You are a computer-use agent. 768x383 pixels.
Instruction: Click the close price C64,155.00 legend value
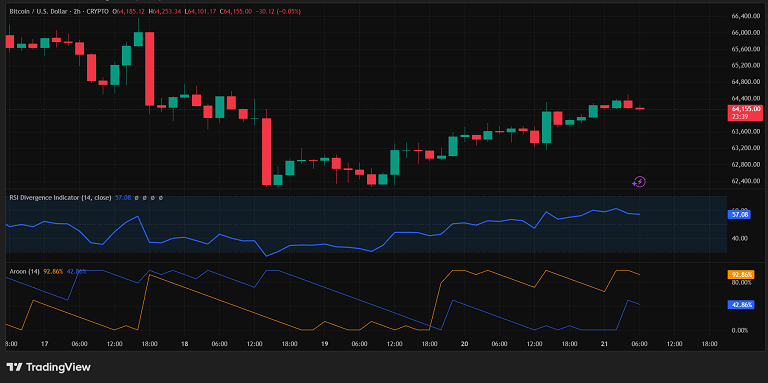237,11
